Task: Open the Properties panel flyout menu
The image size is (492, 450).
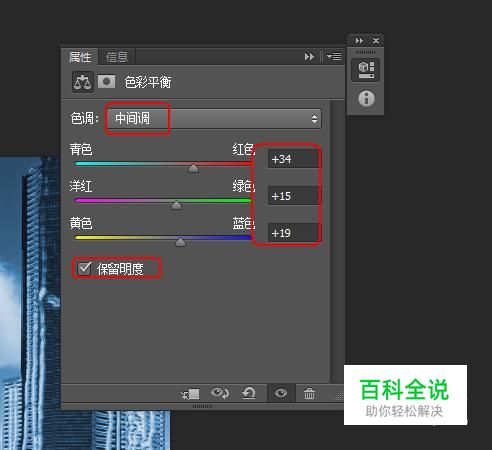Action: coord(334,57)
